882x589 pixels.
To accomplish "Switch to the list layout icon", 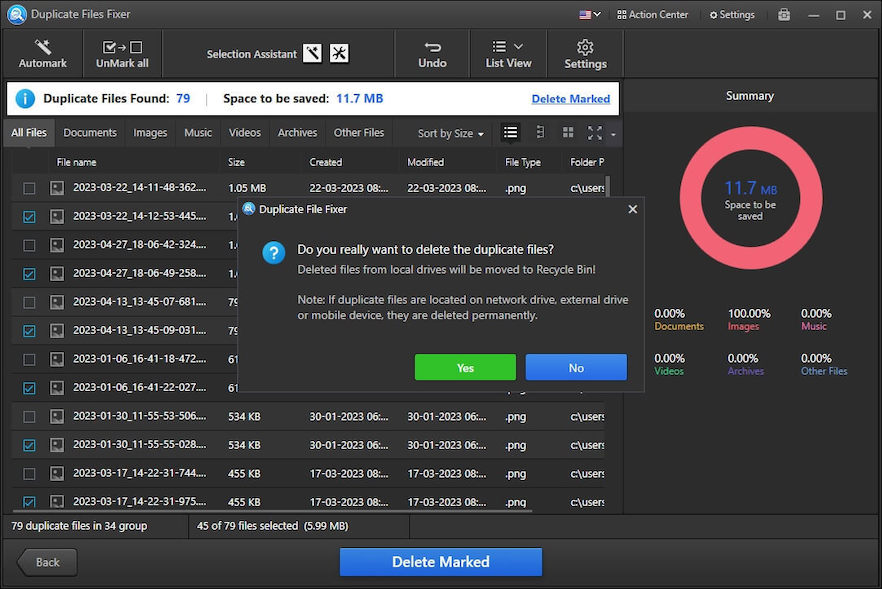I will pyautogui.click(x=511, y=133).
